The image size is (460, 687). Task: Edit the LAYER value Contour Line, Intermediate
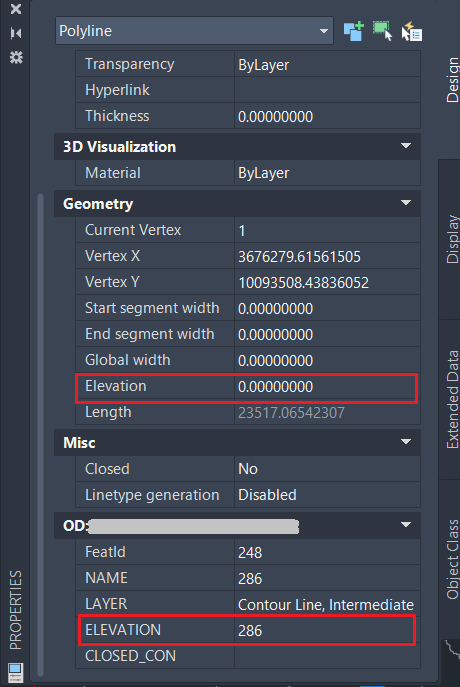coord(327,605)
